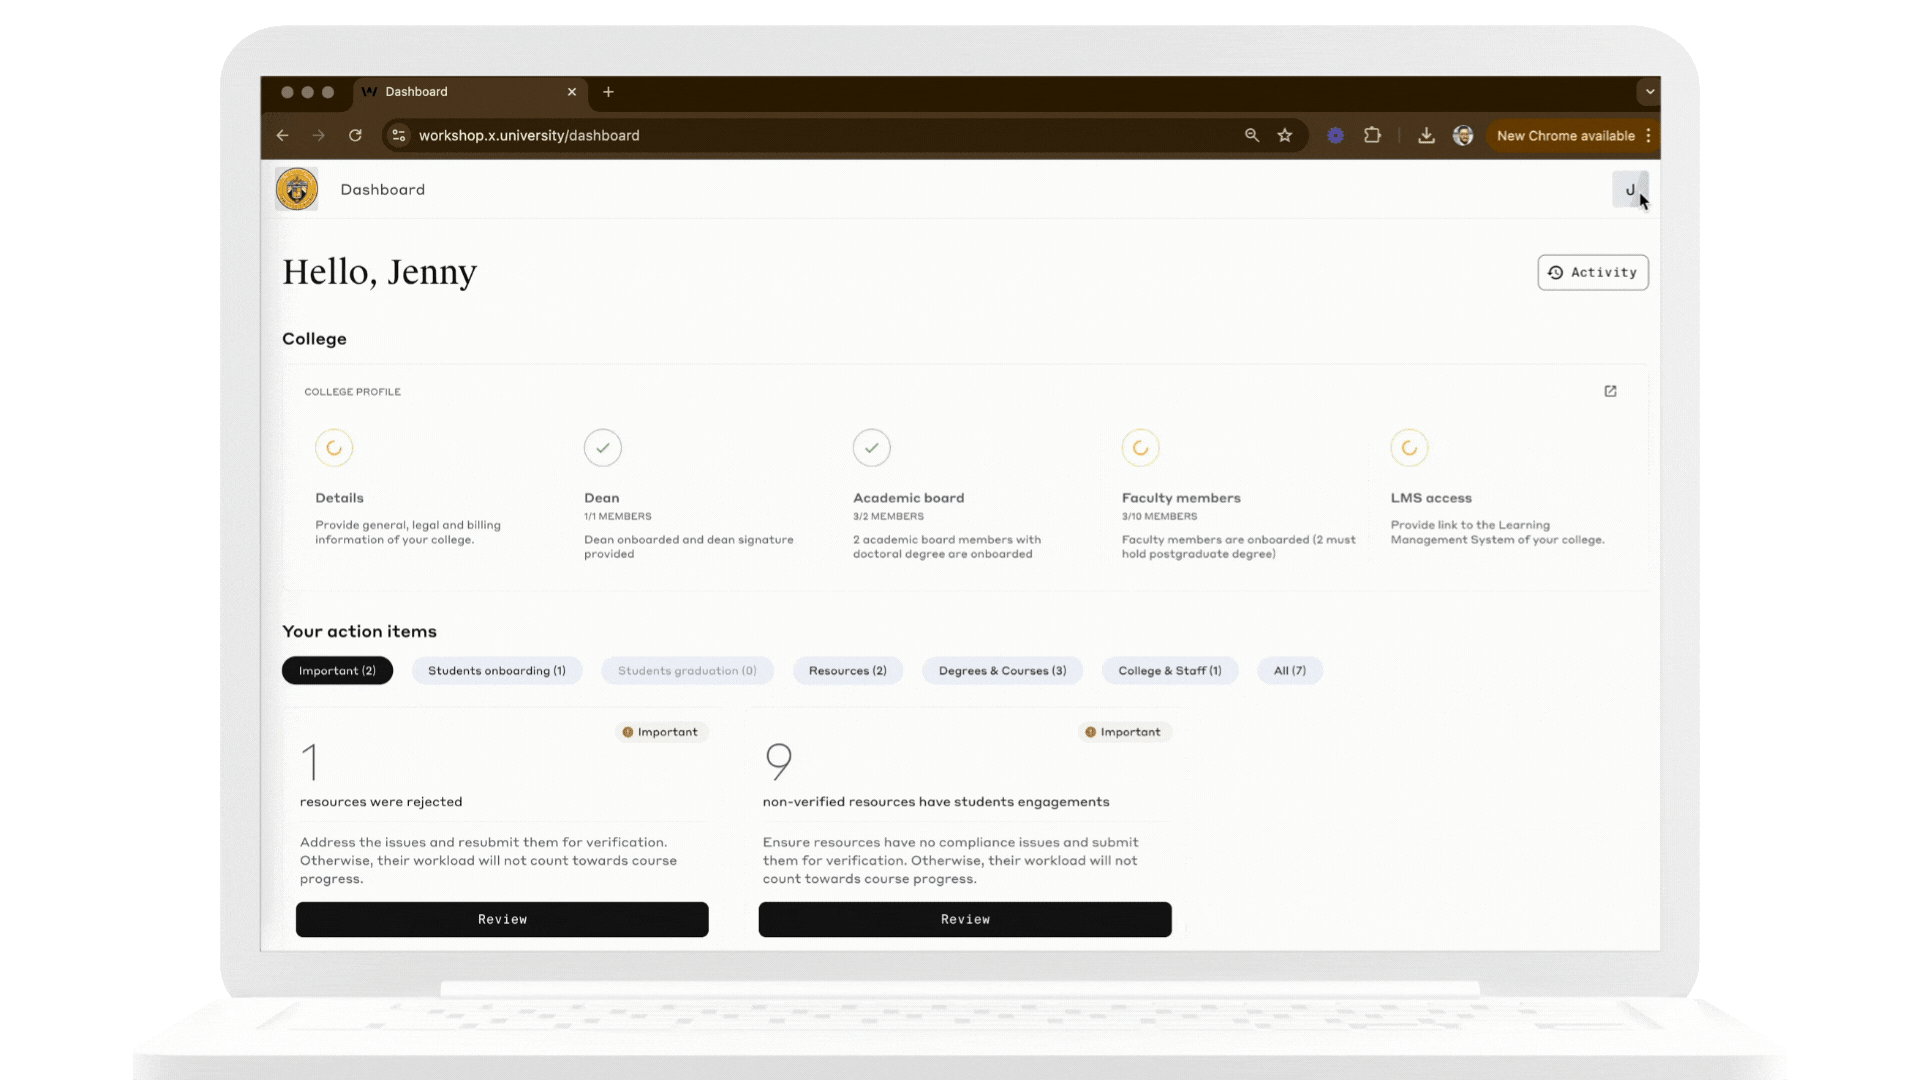Screen dimensions: 1920x1080
Task: Toggle the Degrees & Courses (3) filter
Action: 1002,670
